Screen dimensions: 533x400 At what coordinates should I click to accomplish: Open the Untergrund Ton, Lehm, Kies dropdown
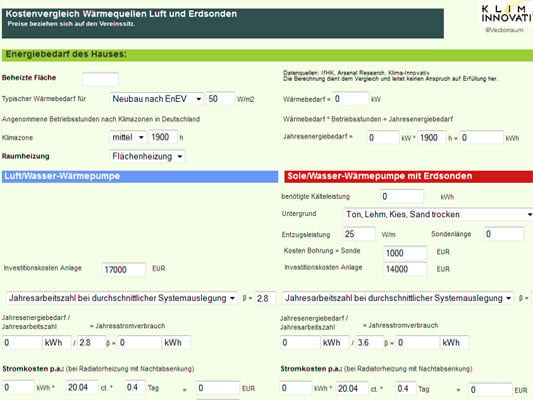pyautogui.click(x=438, y=214)
